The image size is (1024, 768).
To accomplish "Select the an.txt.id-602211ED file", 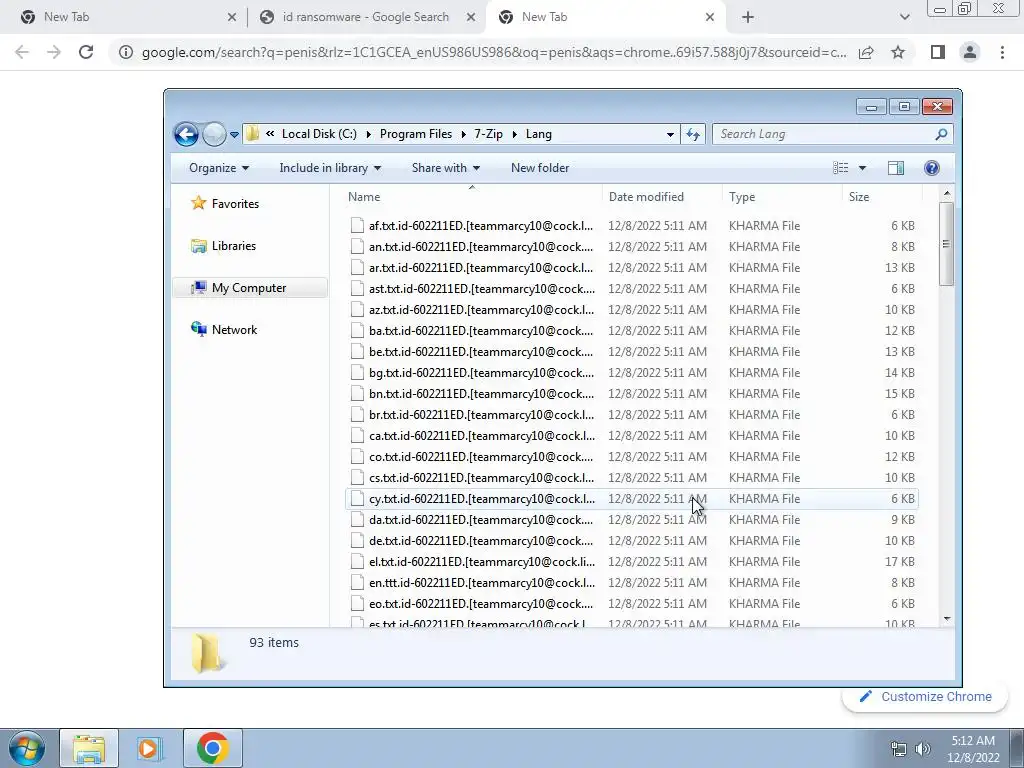I will (632, 247).
